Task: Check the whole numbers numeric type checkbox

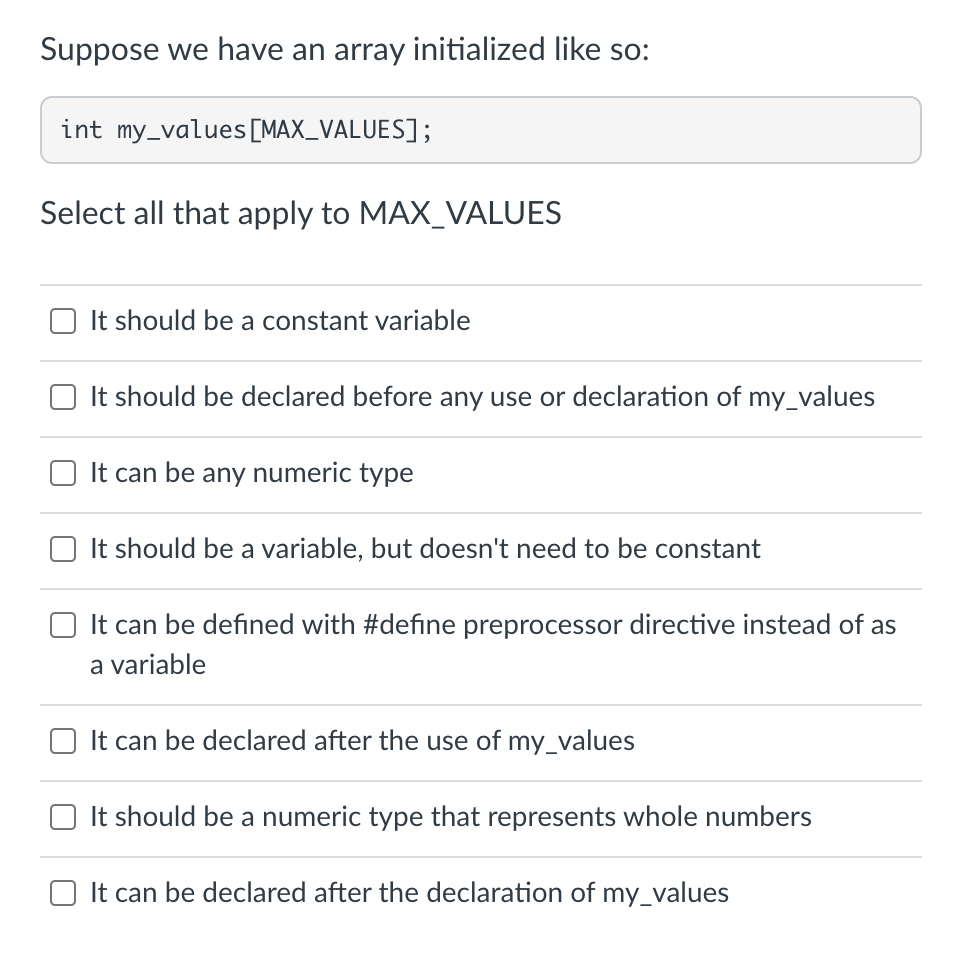Action: (63, 817)
